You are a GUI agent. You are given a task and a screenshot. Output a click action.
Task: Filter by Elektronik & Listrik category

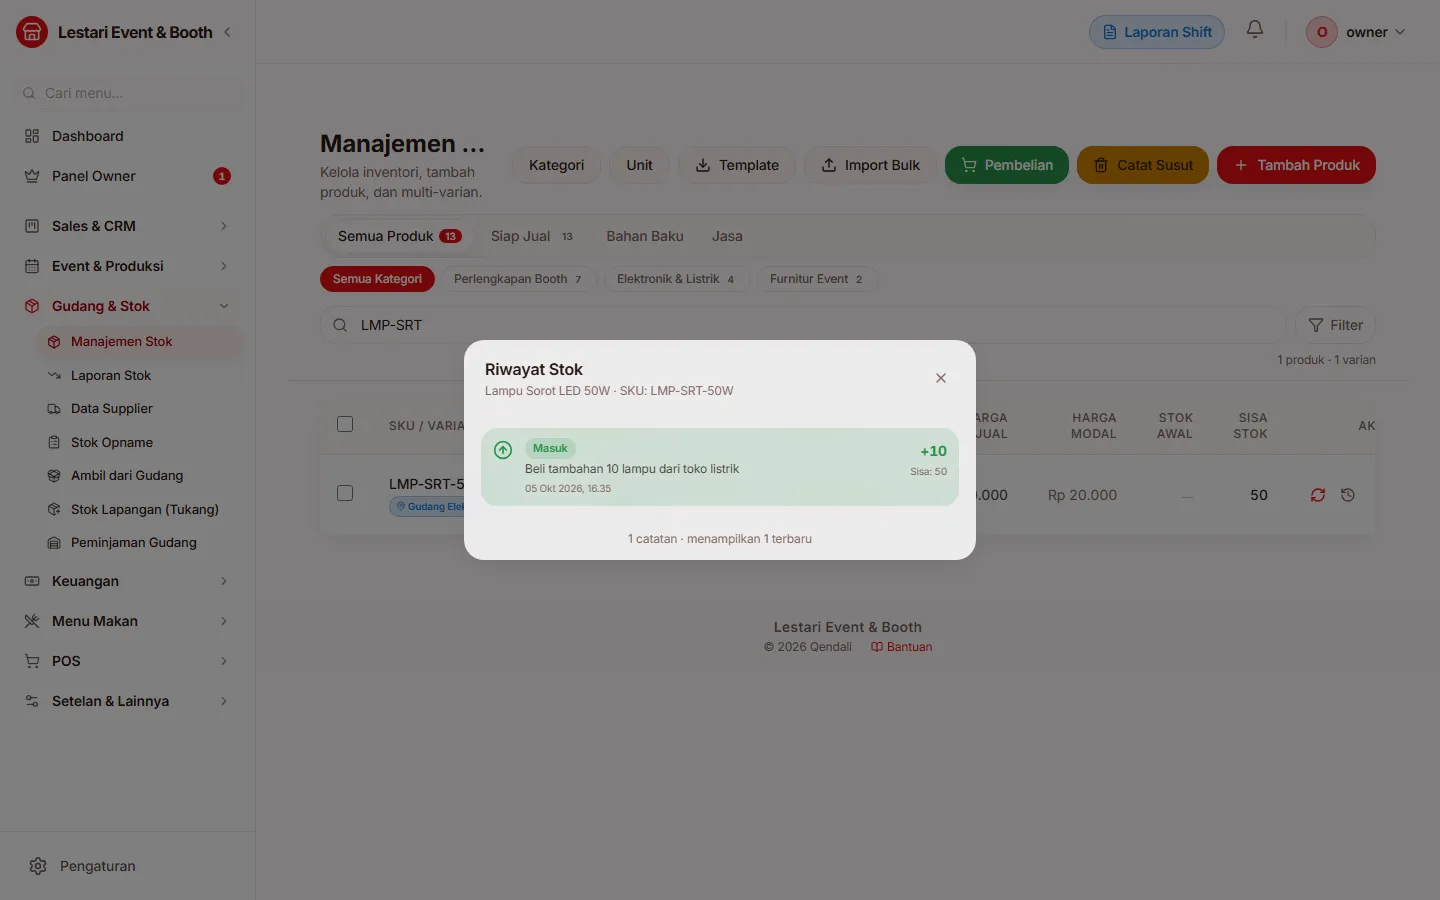pyautogui.click(x=676, y=279)
